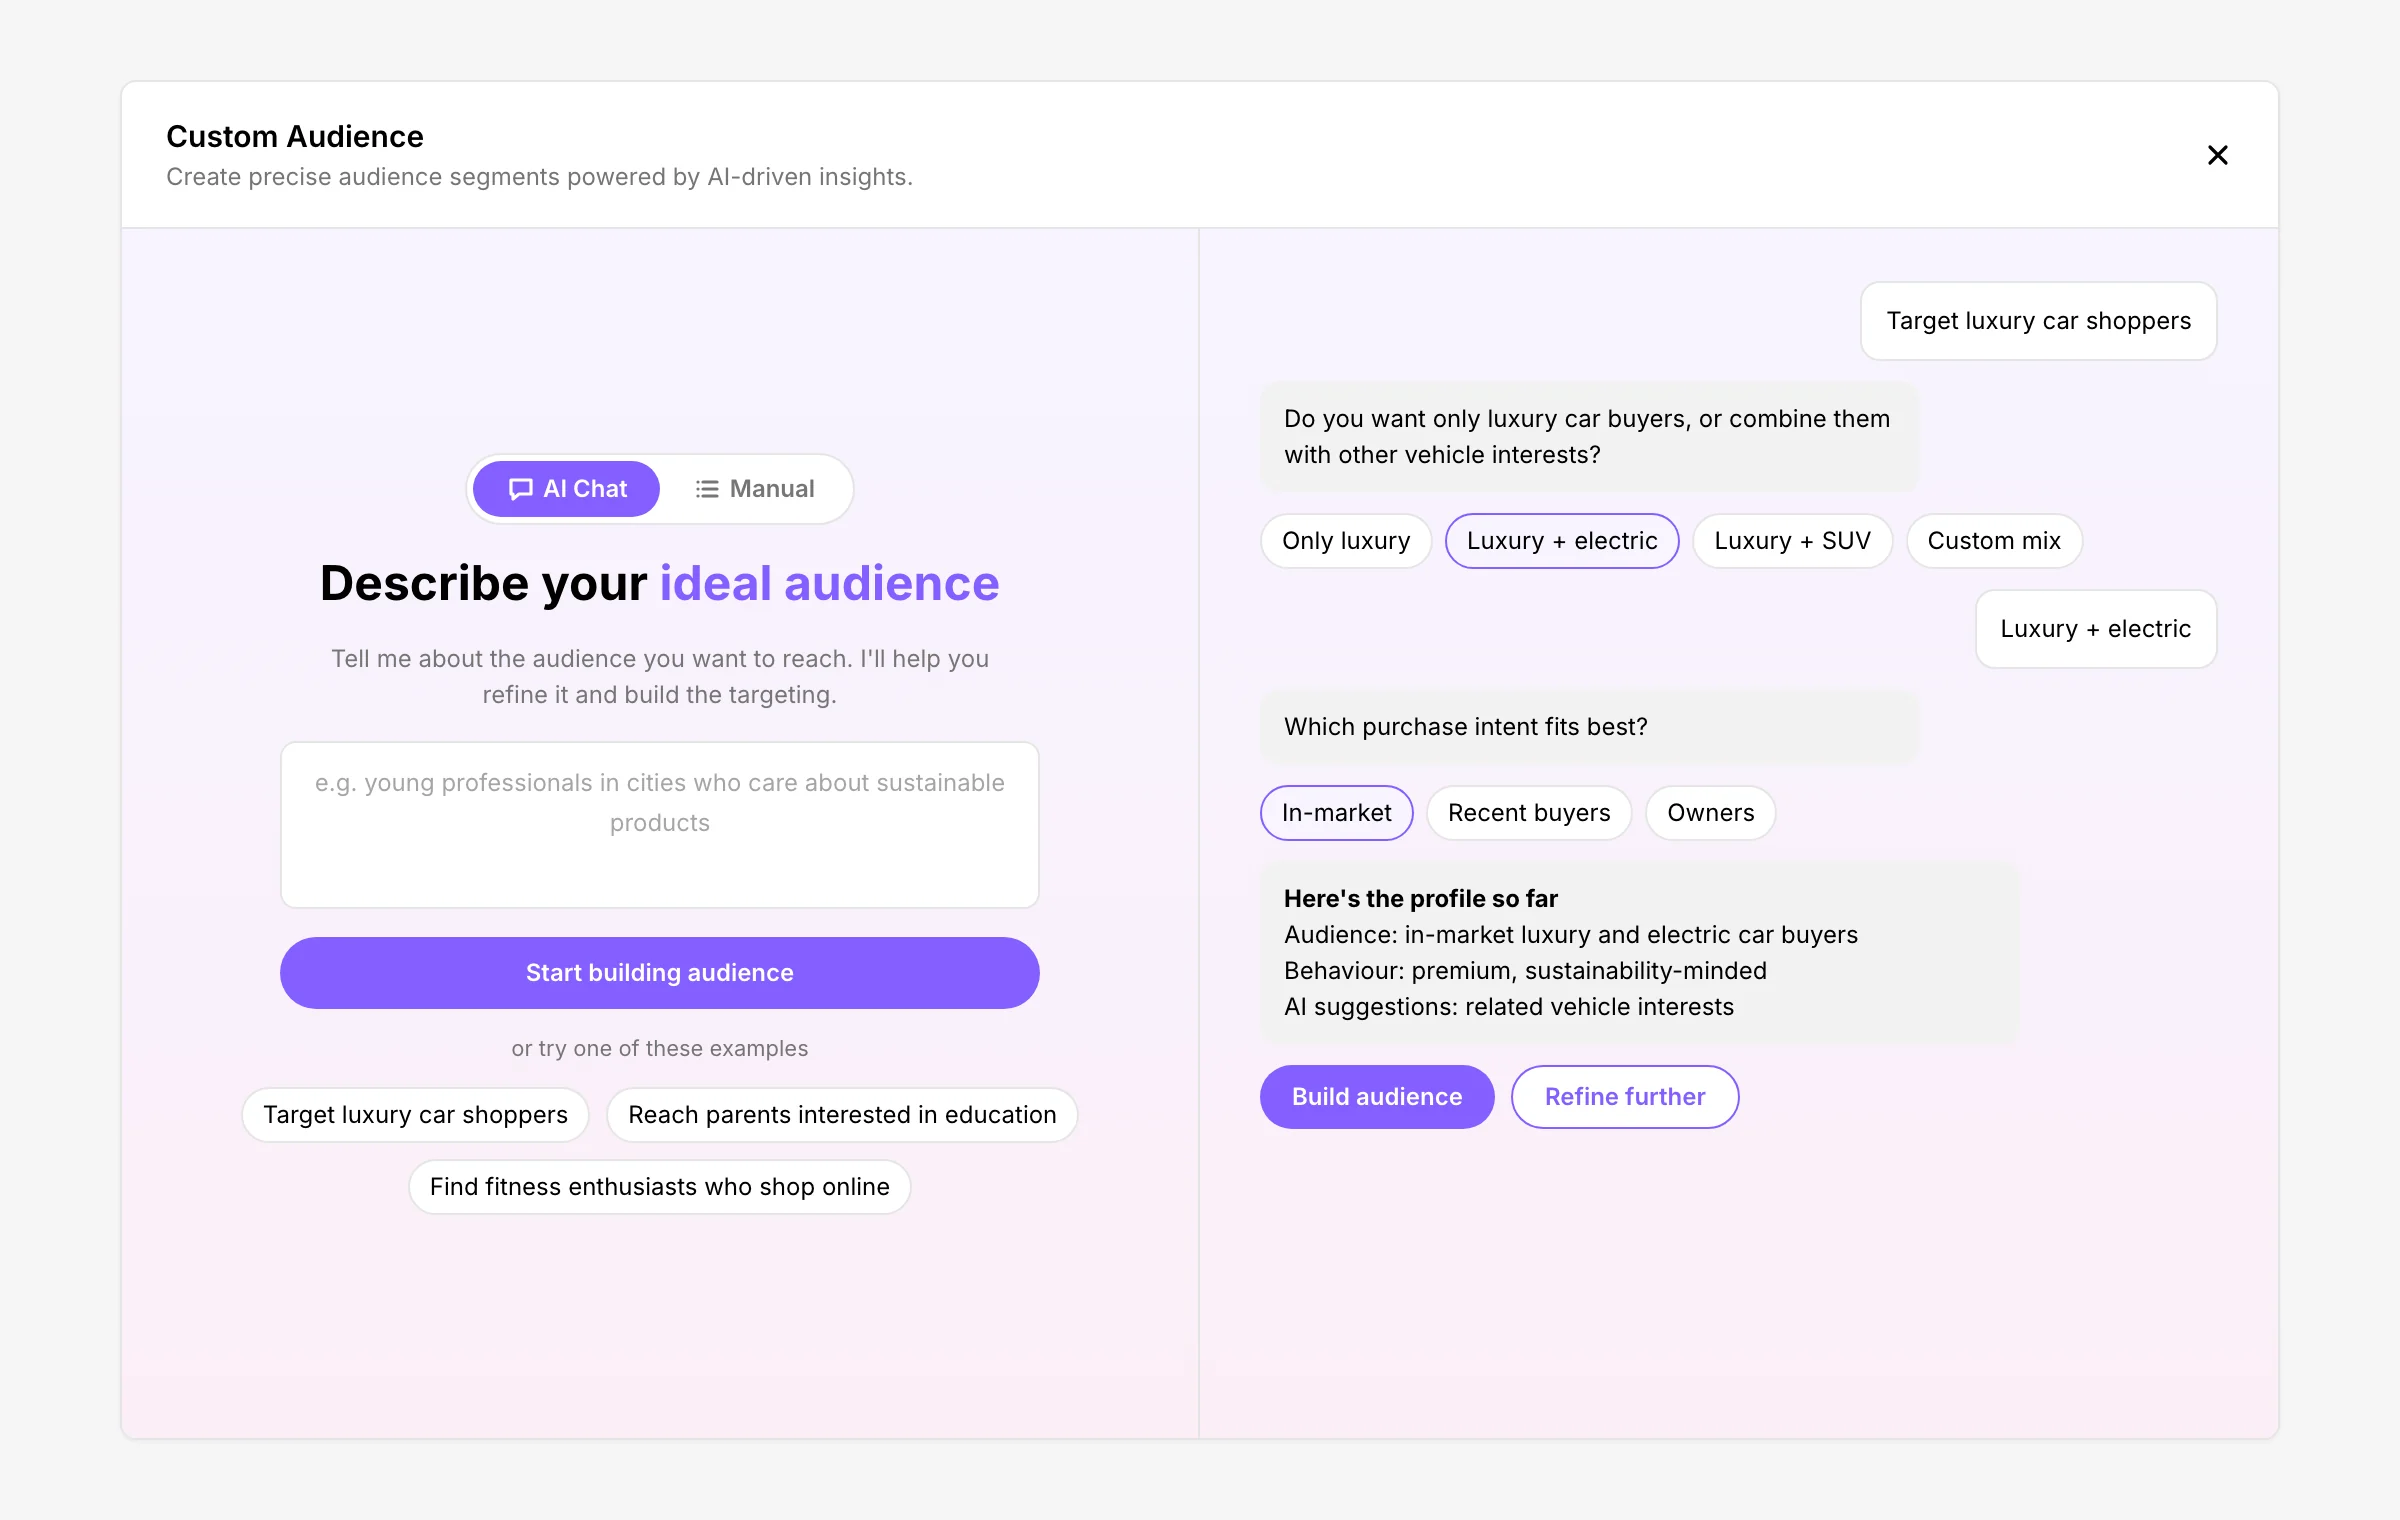The image size is (2400, 1520).
Task: Select the 'Only luxury' option
Action: pos(1346,541)
